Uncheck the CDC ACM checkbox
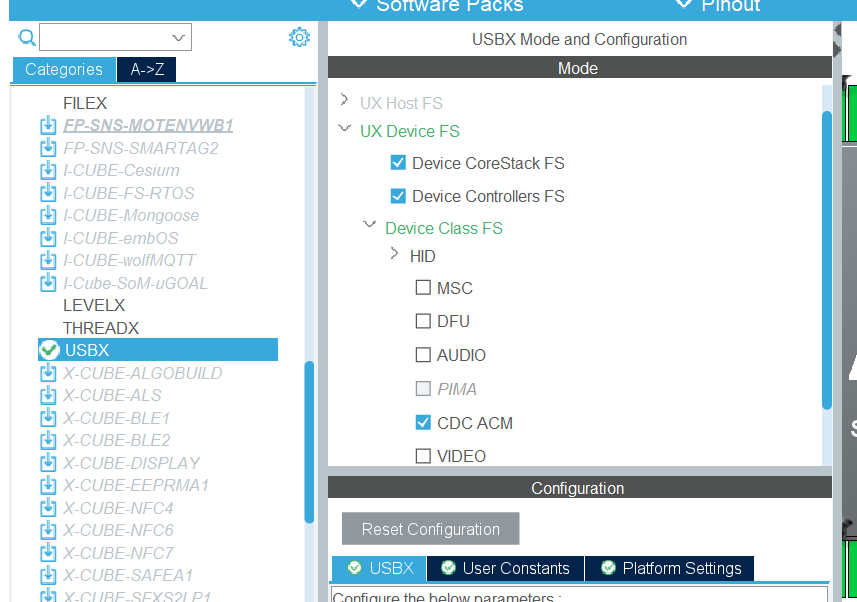The height and width of the screenshot is (602, 857). pos(423,423)
